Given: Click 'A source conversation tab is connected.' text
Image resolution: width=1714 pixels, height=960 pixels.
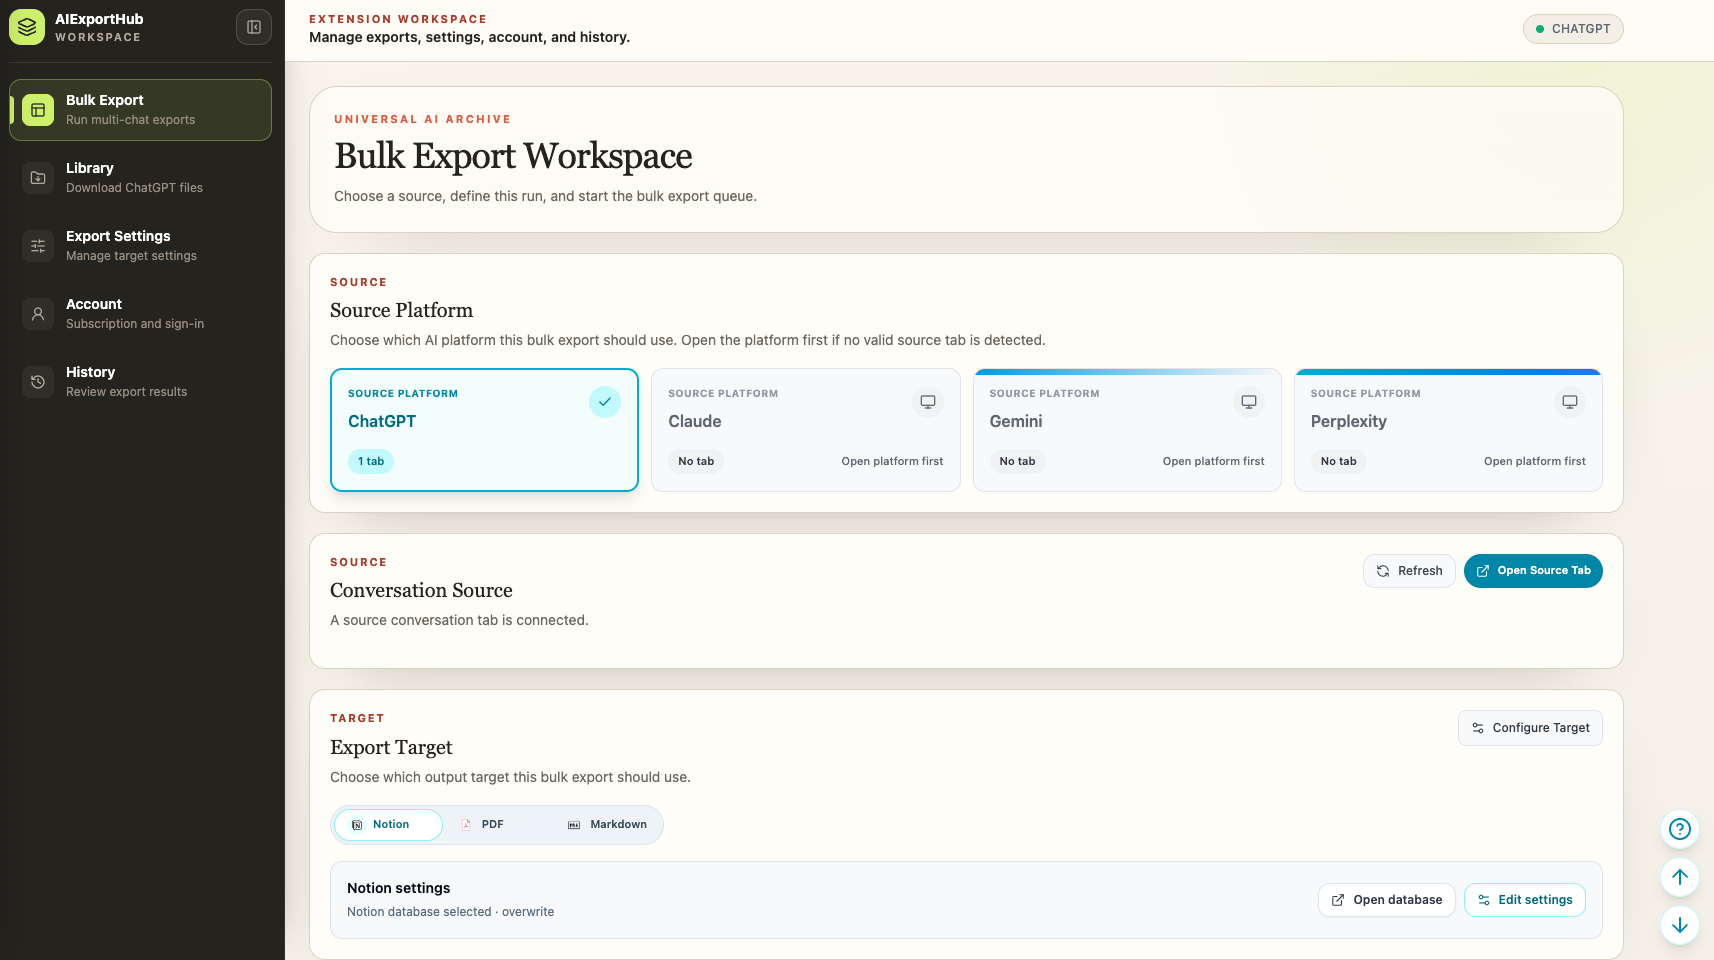Looking at the screenshot, I should click(x=459, y=620).
